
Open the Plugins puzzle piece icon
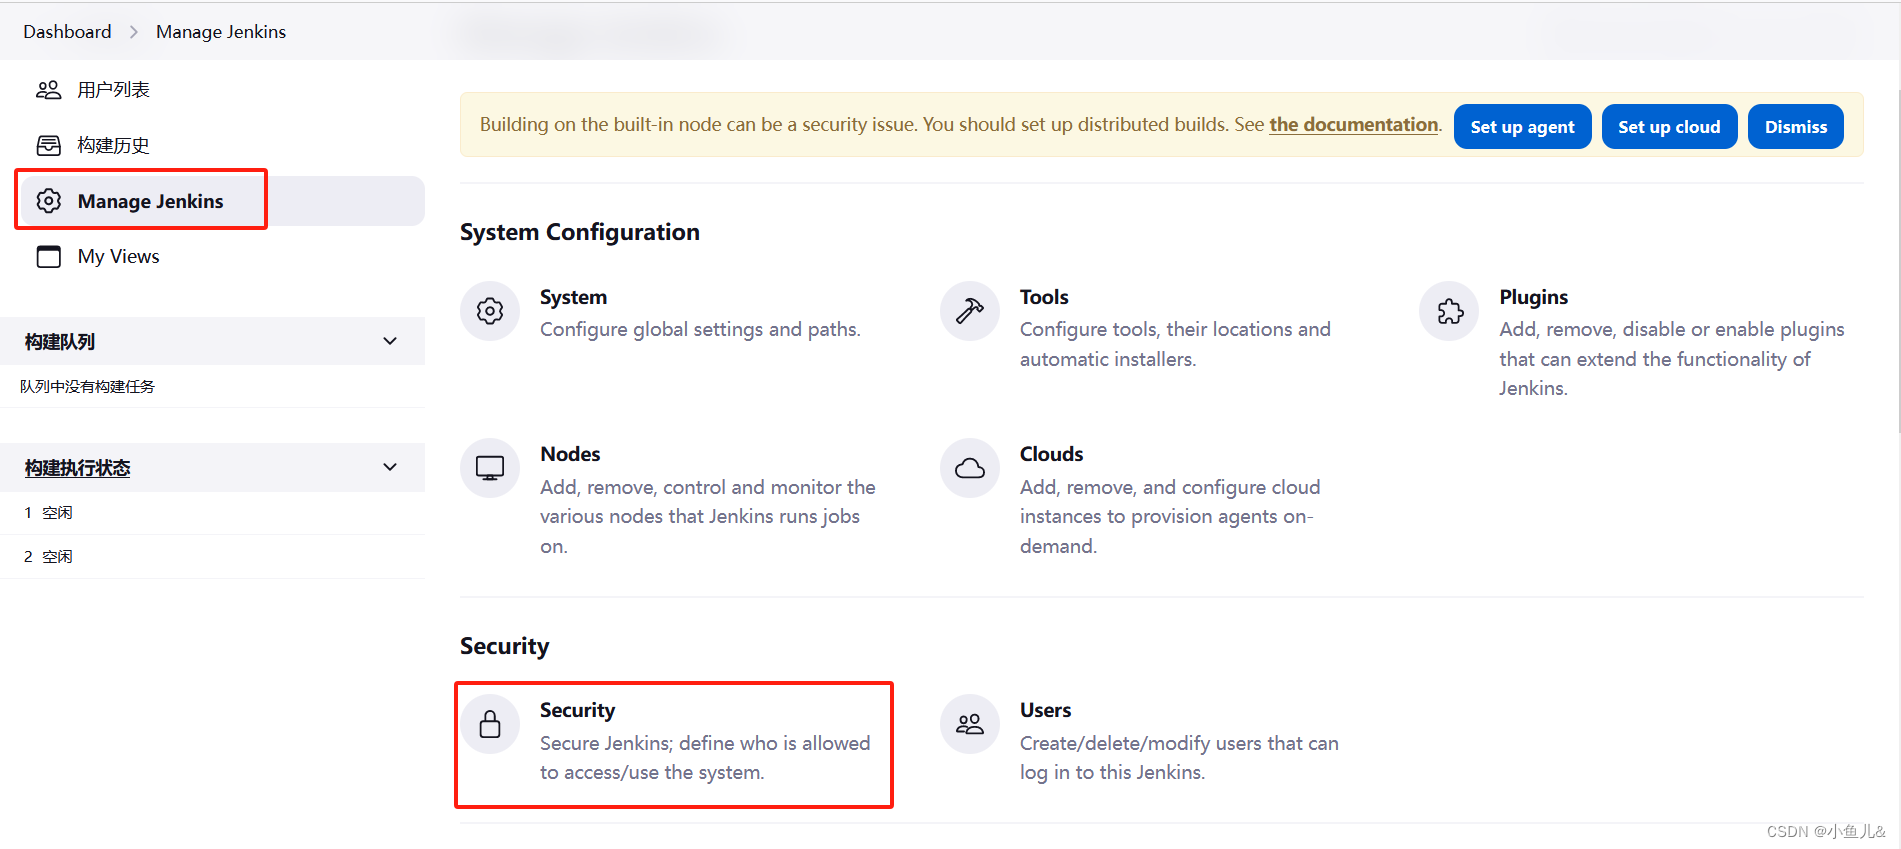tap(1449, 311)
